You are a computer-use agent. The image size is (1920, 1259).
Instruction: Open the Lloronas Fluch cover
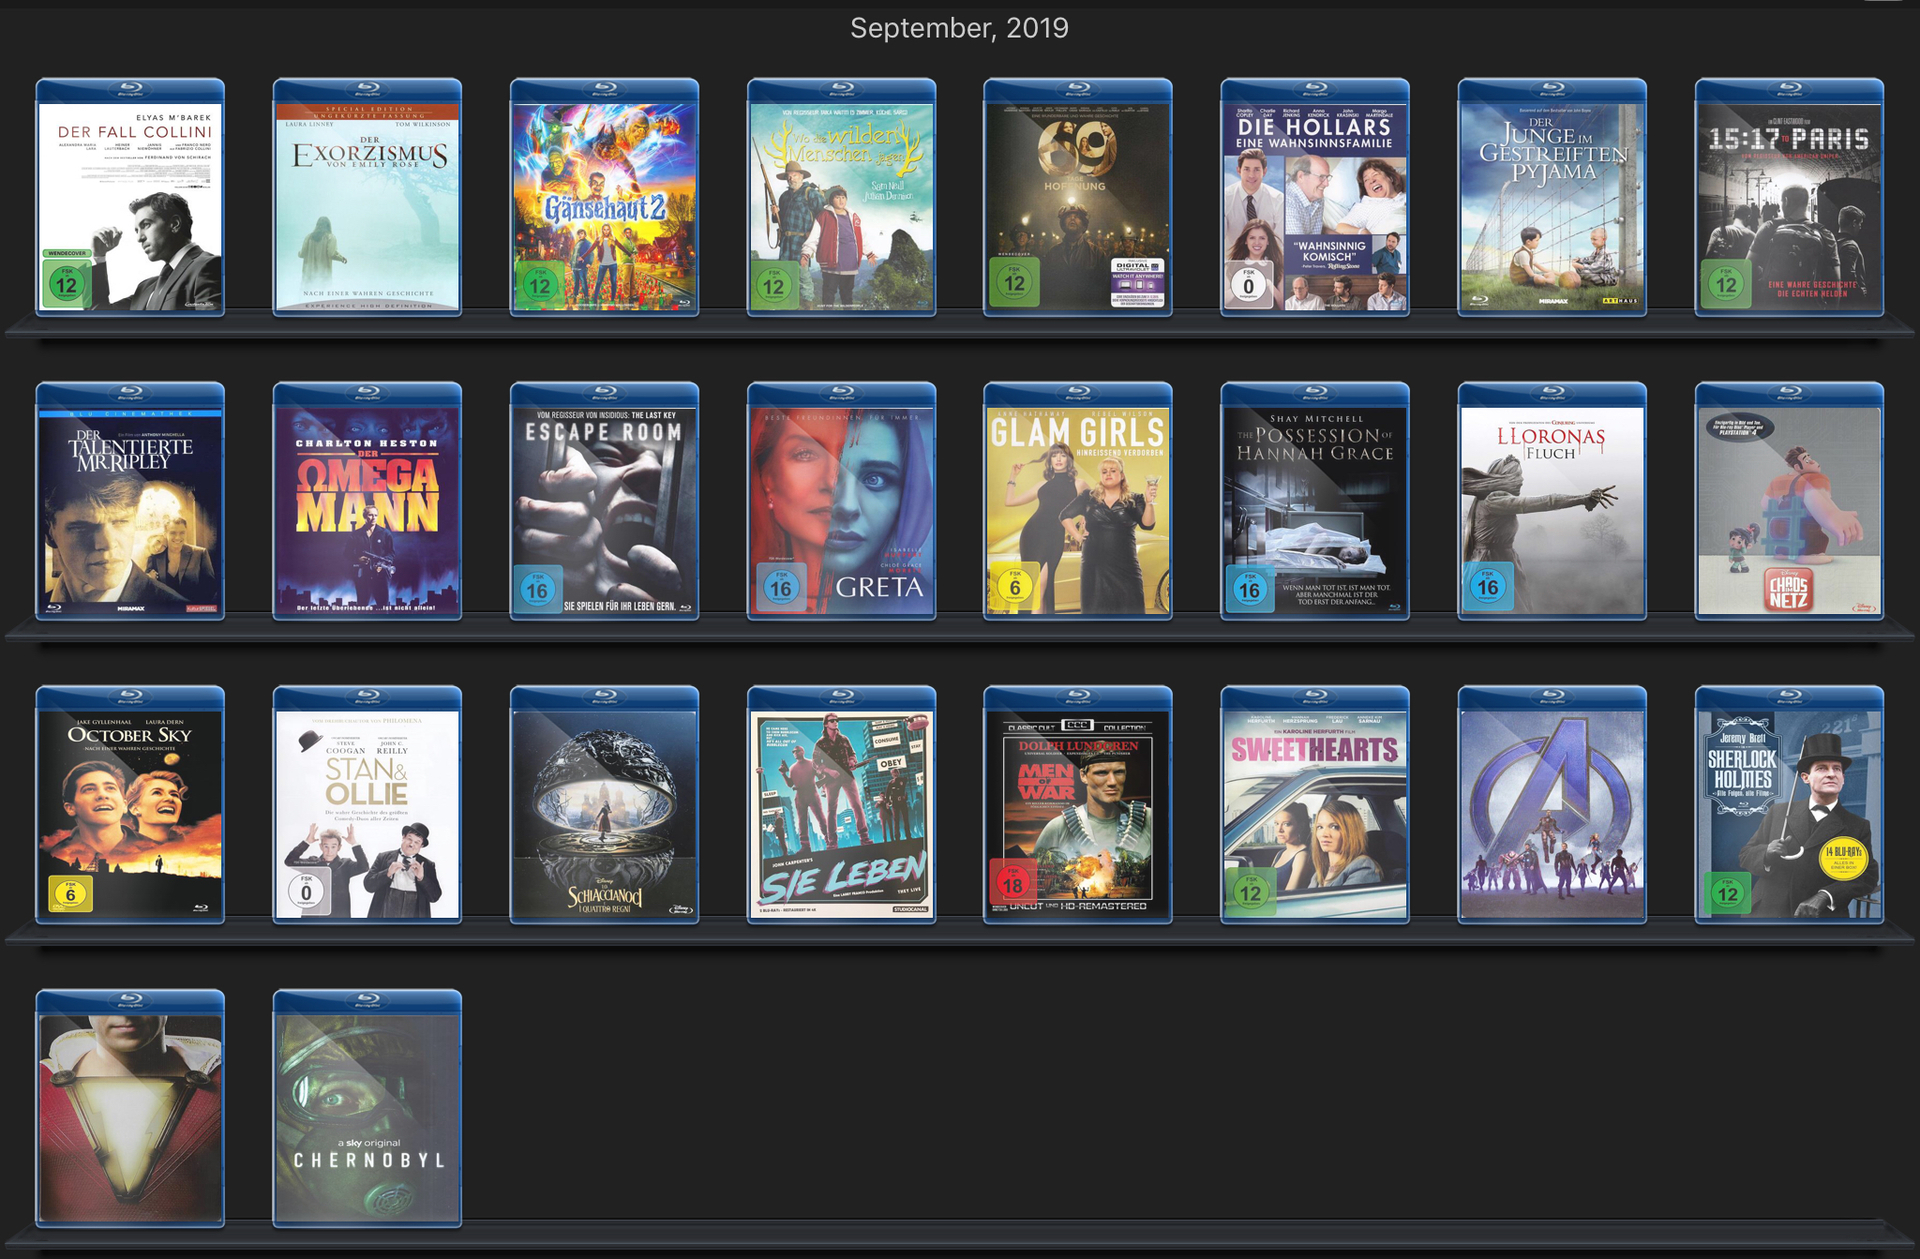1552,501
